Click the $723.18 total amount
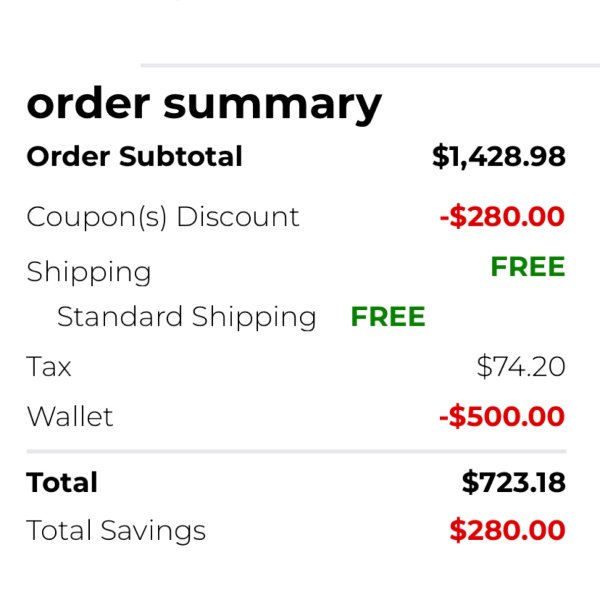This screenshot has width=600, height=600. click(x=514, y=482)
